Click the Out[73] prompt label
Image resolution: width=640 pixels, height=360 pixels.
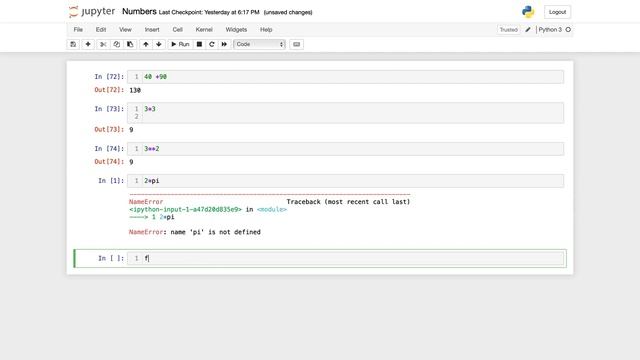coord(109,129)
